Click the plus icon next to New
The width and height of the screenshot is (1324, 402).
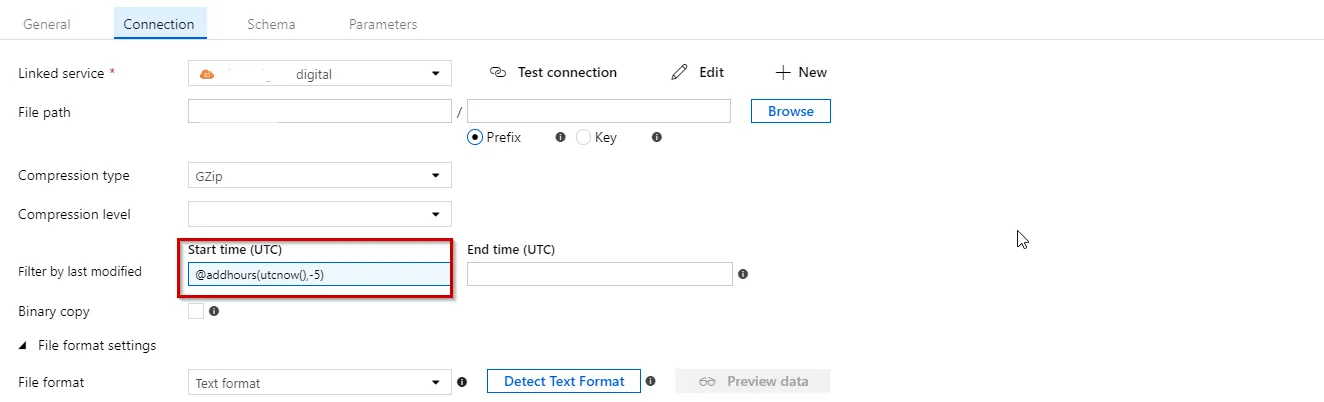tap(783, 72)
